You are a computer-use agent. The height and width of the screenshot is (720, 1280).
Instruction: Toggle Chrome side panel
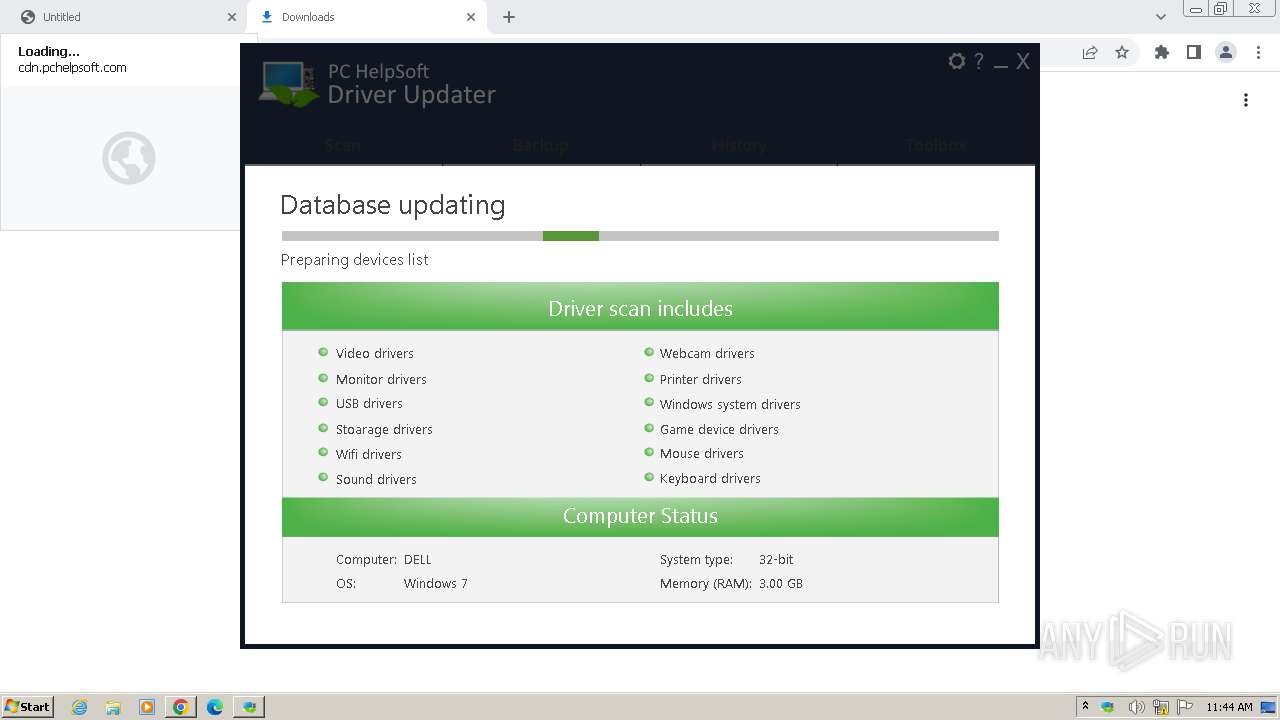pyautogui.click(x=1193, y=52)
